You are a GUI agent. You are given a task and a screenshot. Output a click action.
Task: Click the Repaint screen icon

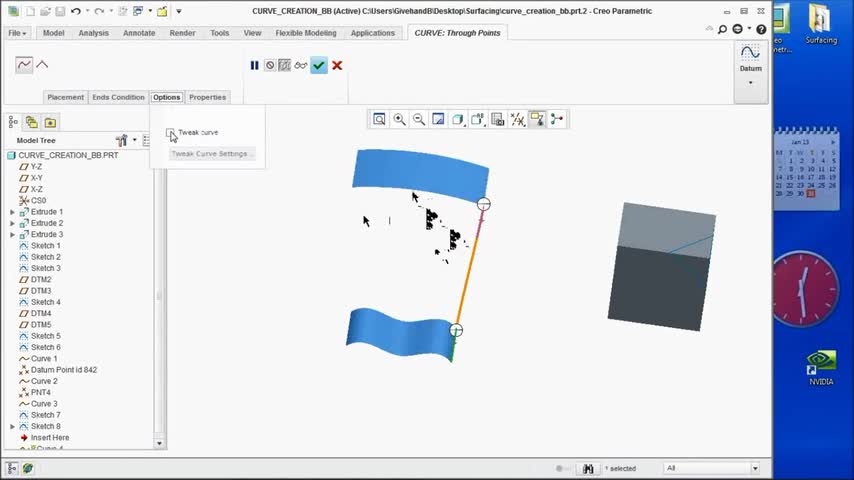coord(438,119)
